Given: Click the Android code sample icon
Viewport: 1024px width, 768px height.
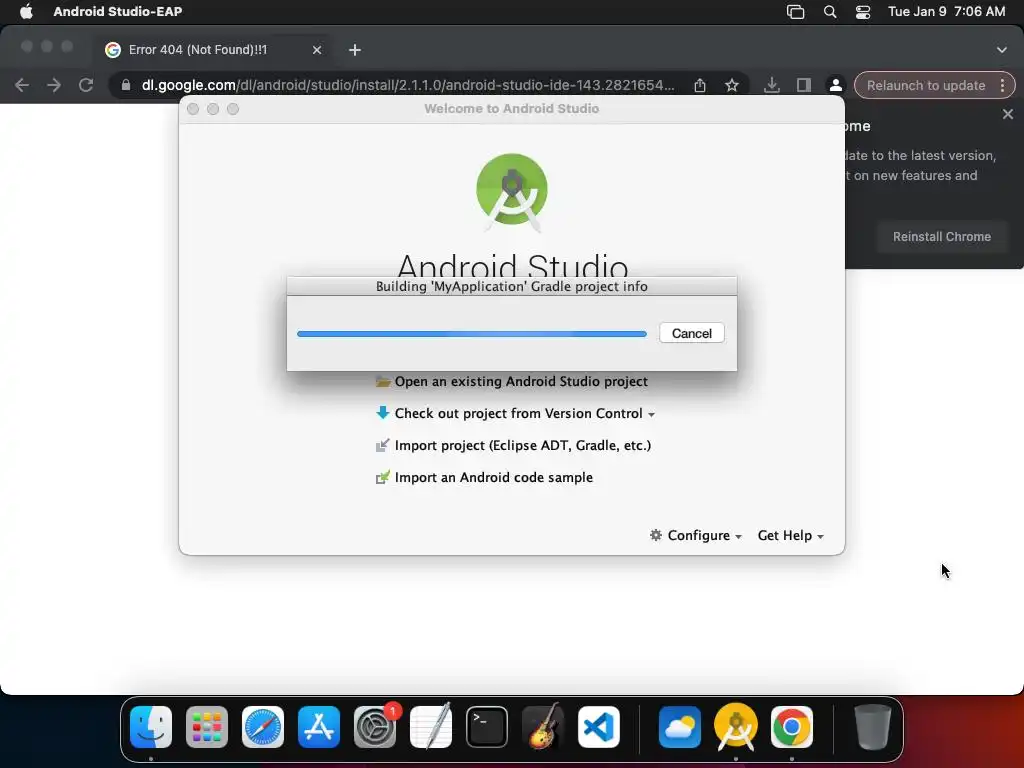Looking at the screenshot, I should tap(383, 477).
